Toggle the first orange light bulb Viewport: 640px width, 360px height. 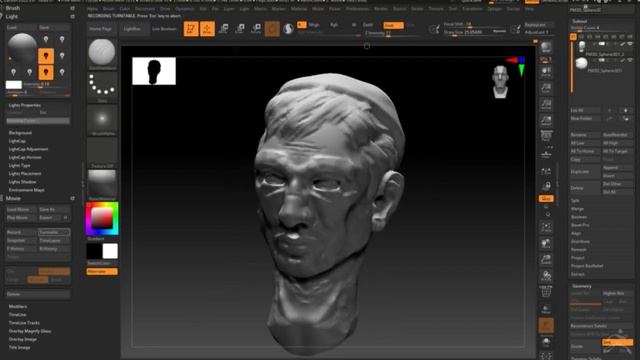click(46, 56)
